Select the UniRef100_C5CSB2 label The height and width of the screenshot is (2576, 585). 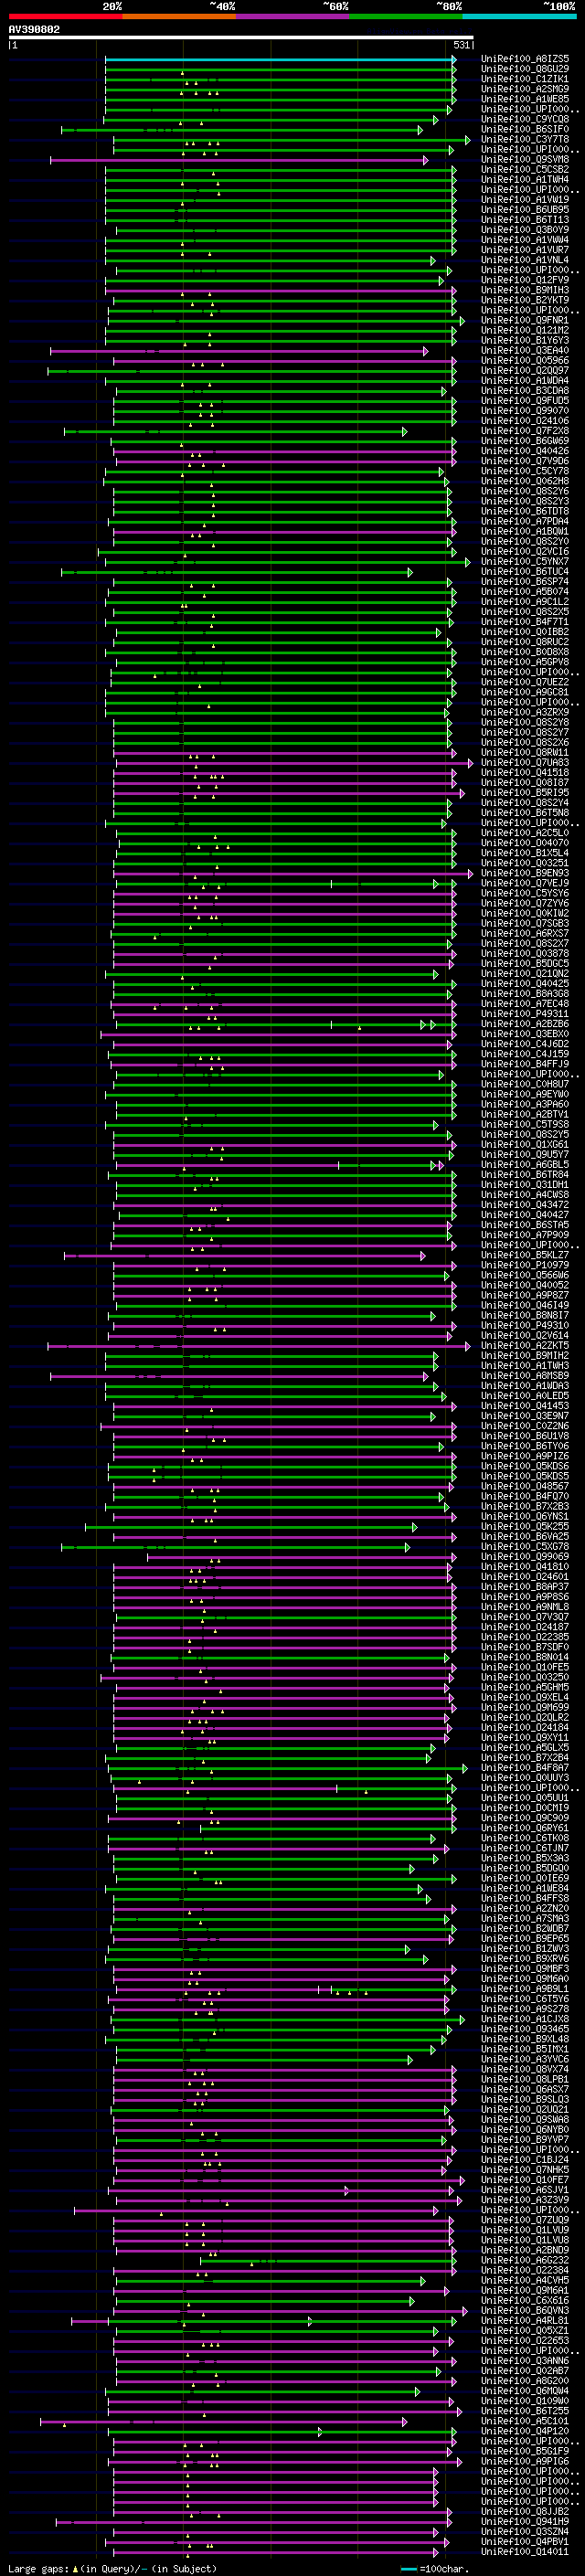(x=525, y=169)
